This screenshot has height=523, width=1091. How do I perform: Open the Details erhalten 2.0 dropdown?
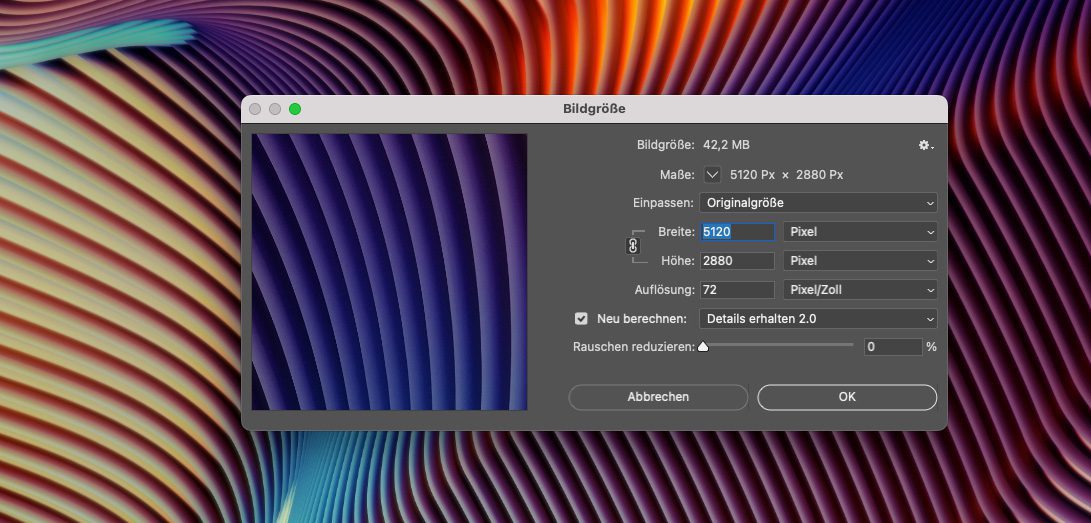point(817,319)
